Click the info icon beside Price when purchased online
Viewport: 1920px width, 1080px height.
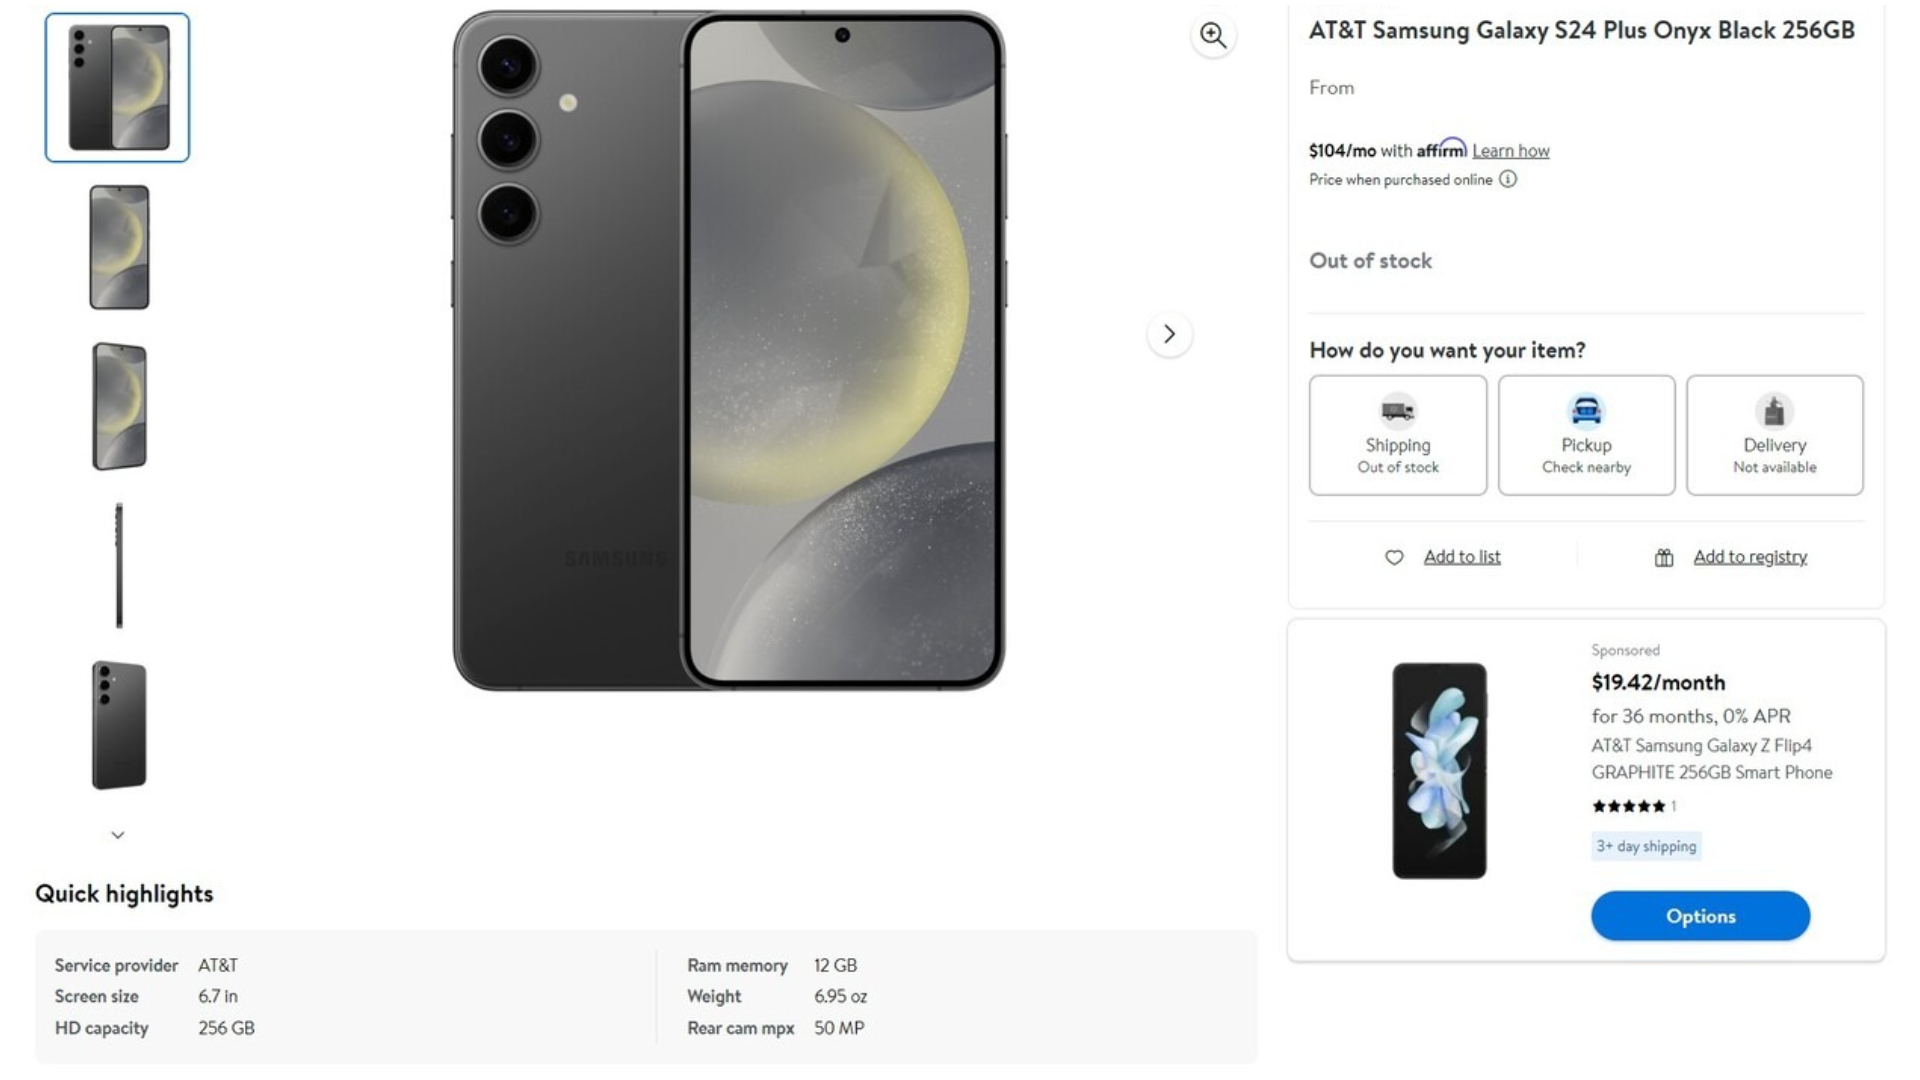(1508, 180)
